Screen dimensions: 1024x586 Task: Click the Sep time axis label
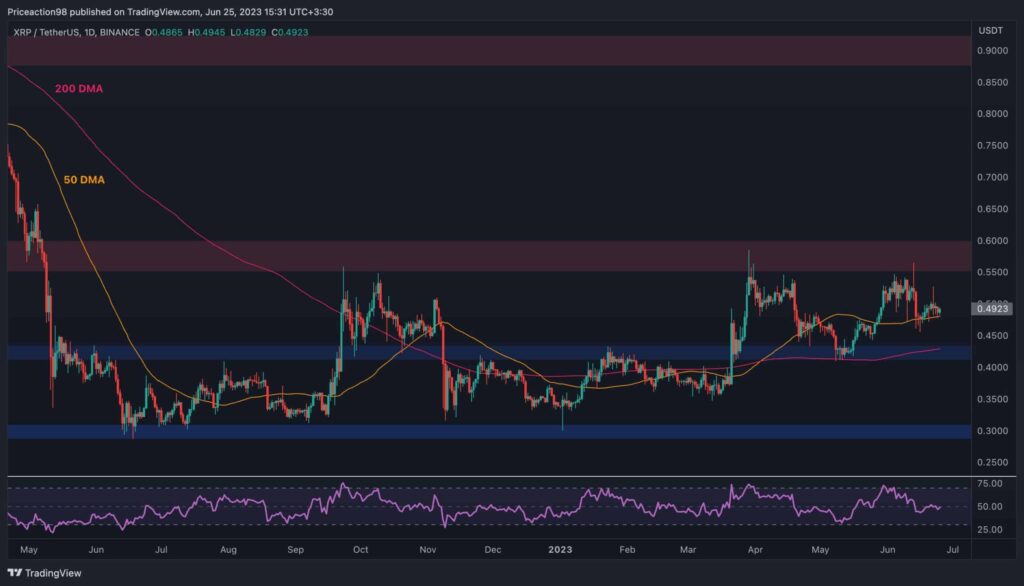click(296, 549)
